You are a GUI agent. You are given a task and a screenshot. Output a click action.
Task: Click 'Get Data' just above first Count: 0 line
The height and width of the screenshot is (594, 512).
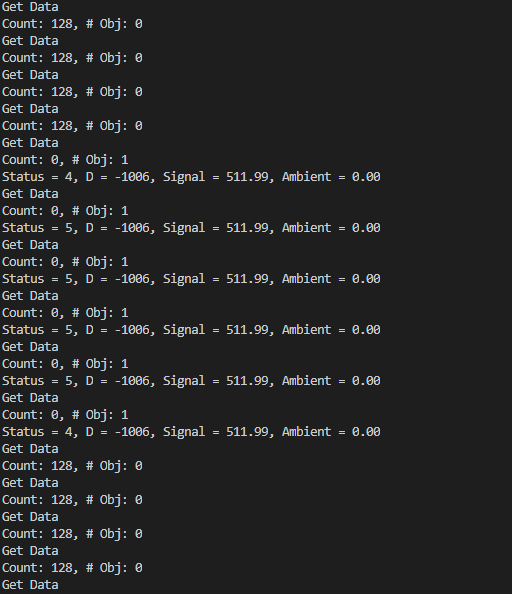[x=30, y=143]
